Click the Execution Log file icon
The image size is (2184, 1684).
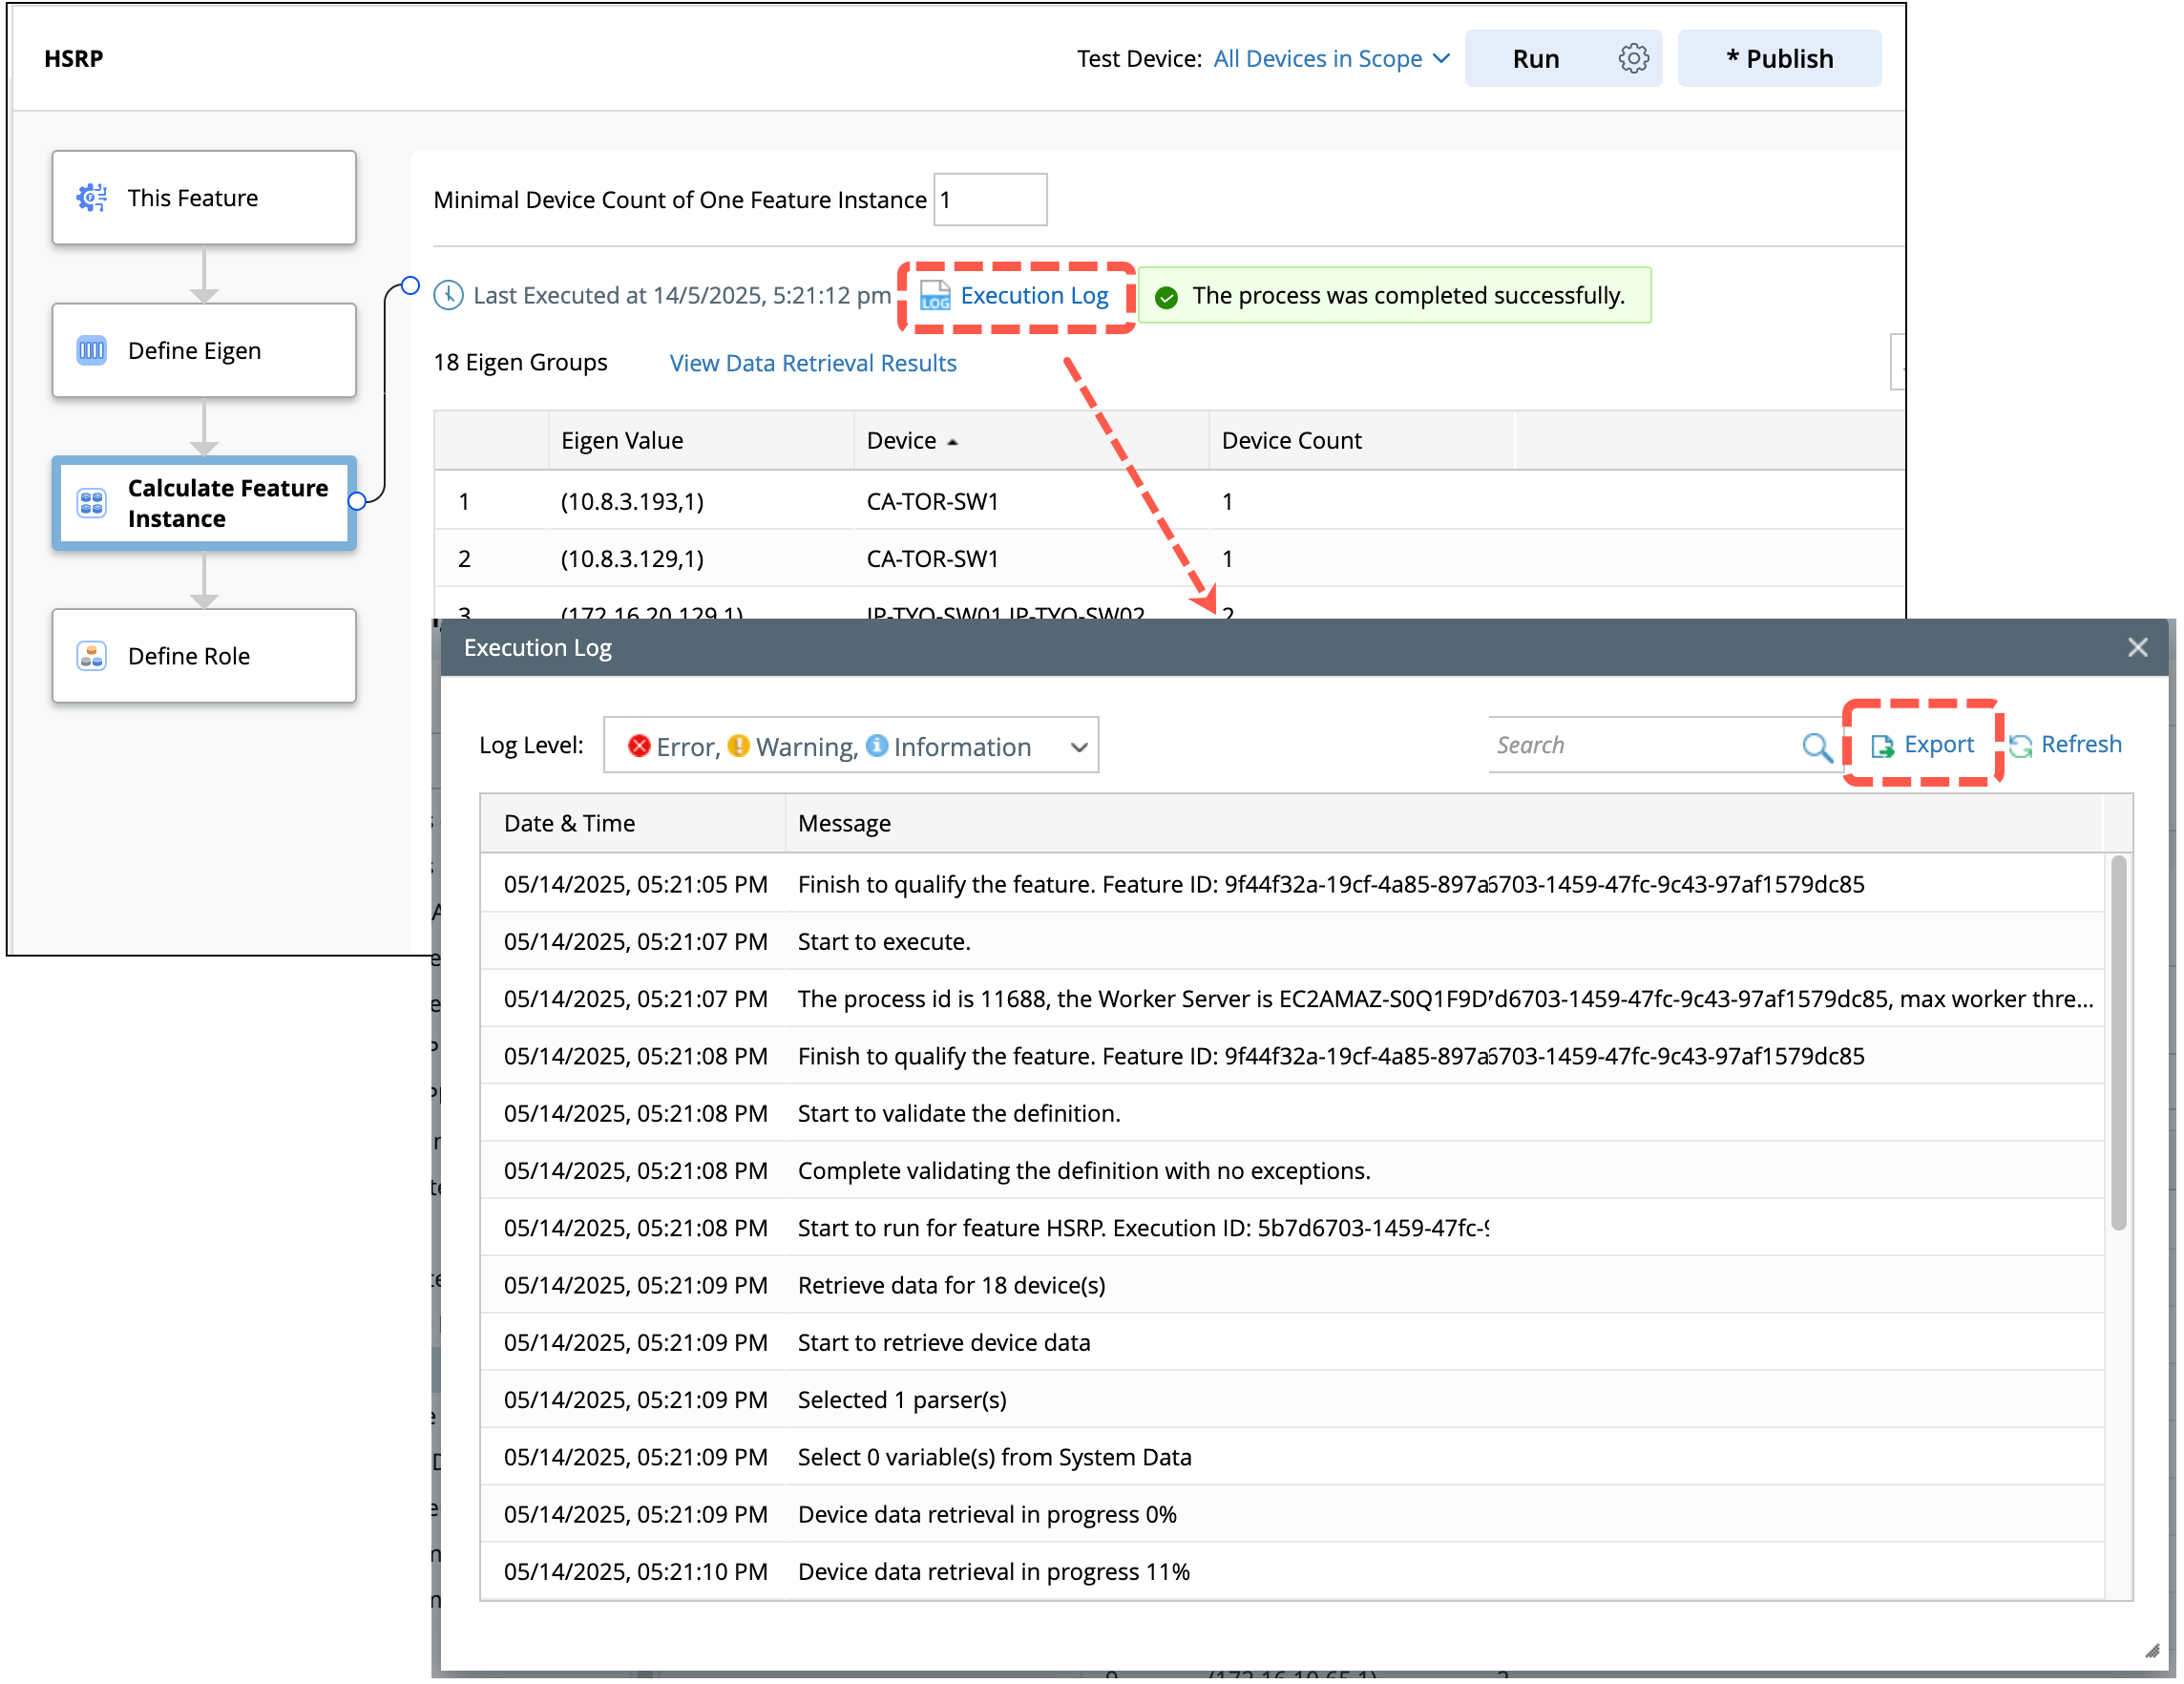click(x=935, y=297)
